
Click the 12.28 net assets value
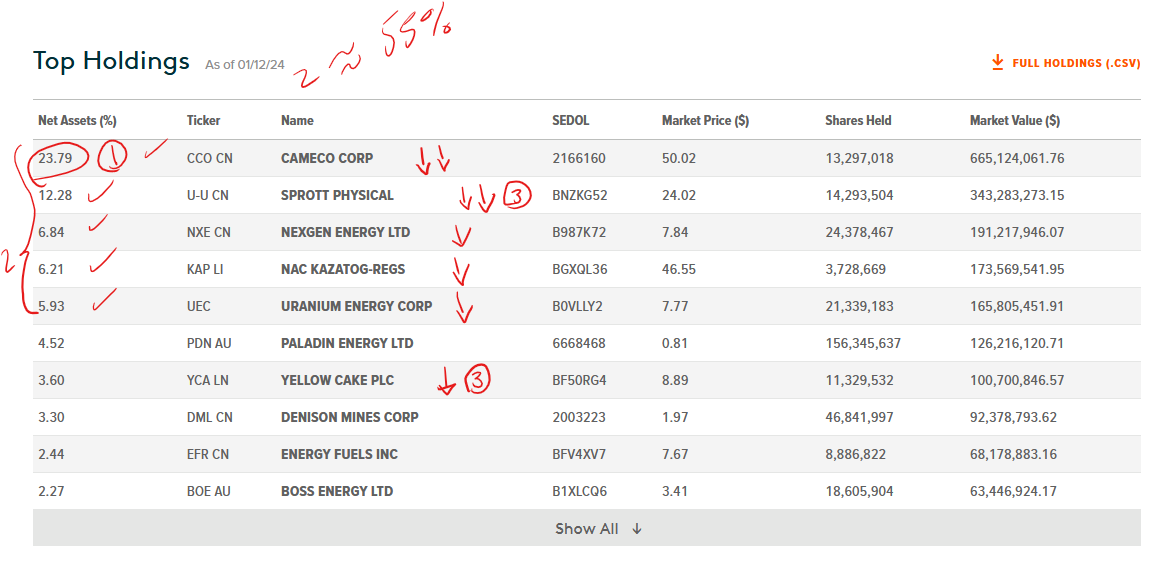point(53,195)
